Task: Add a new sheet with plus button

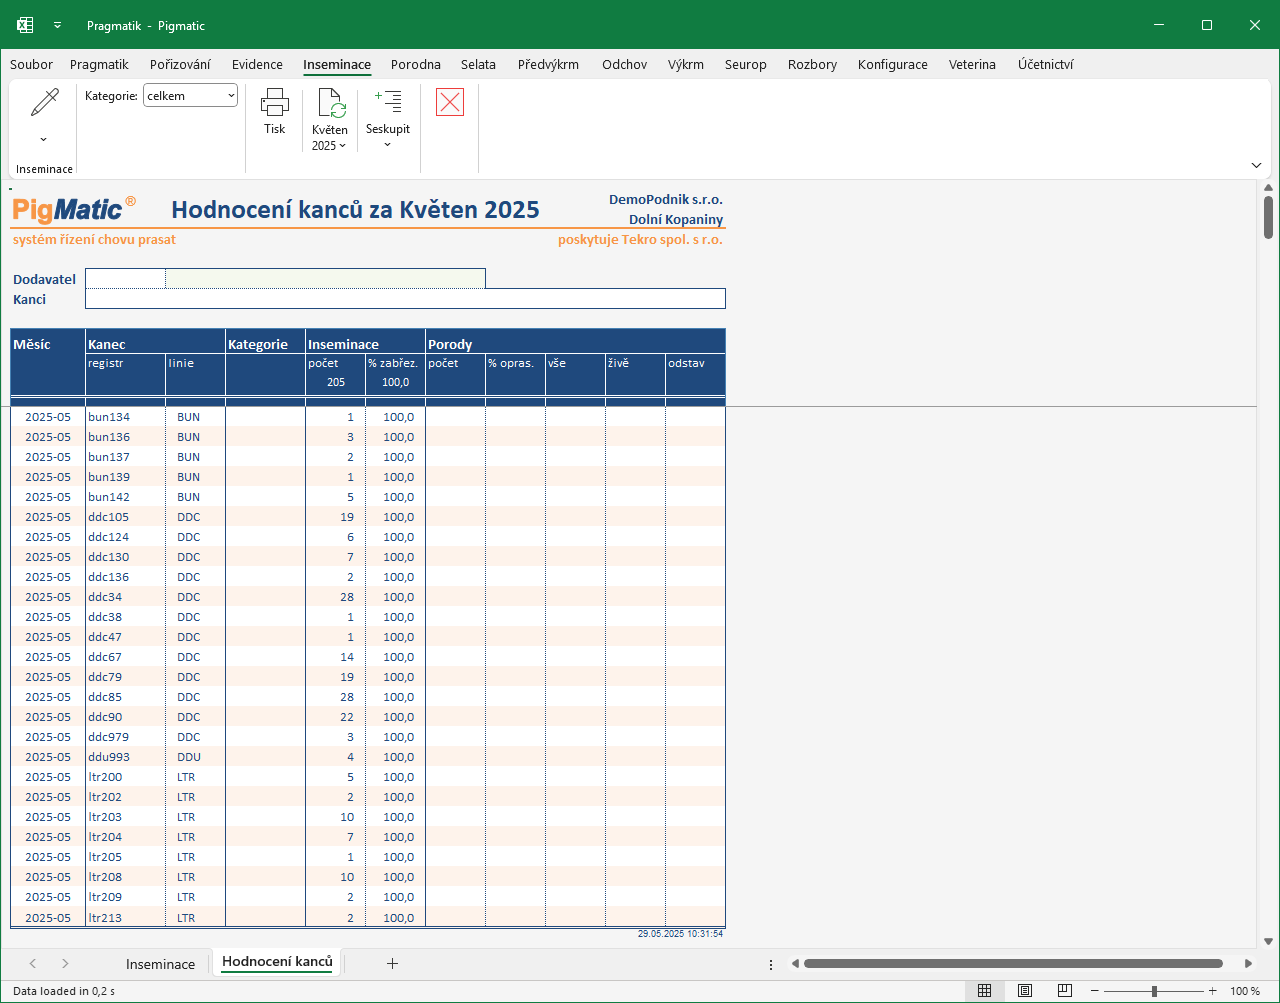Action: click(392, 964)
